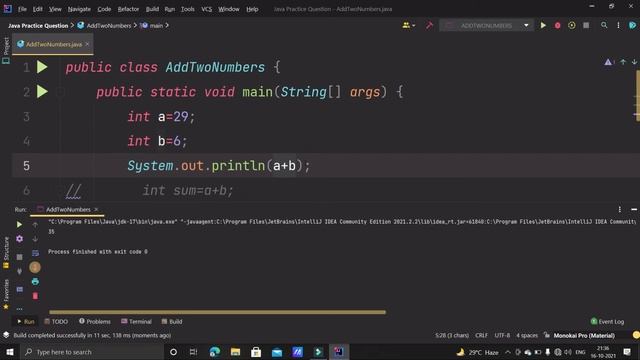Open Tools menu
Screen dimensions: 640x360
[187, 9]
